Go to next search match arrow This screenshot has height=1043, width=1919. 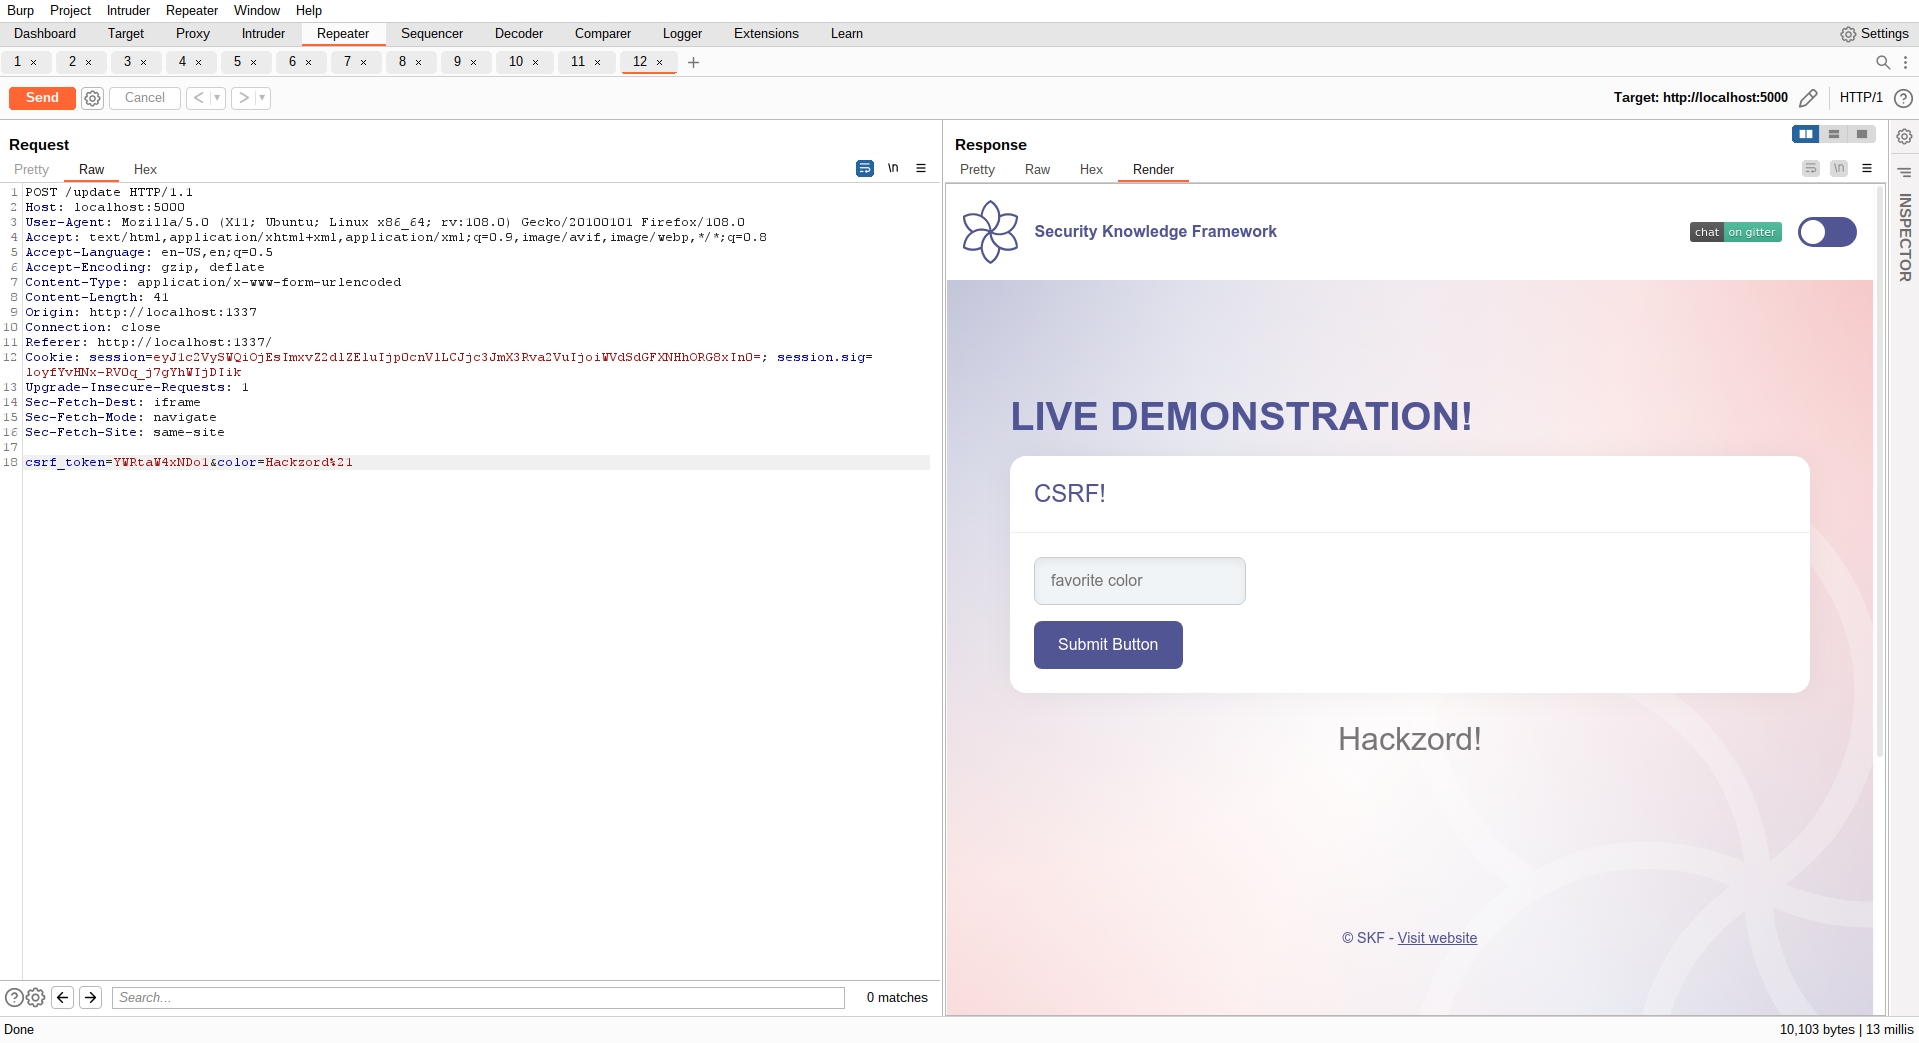pyautogui.click(x=90, y=997)
